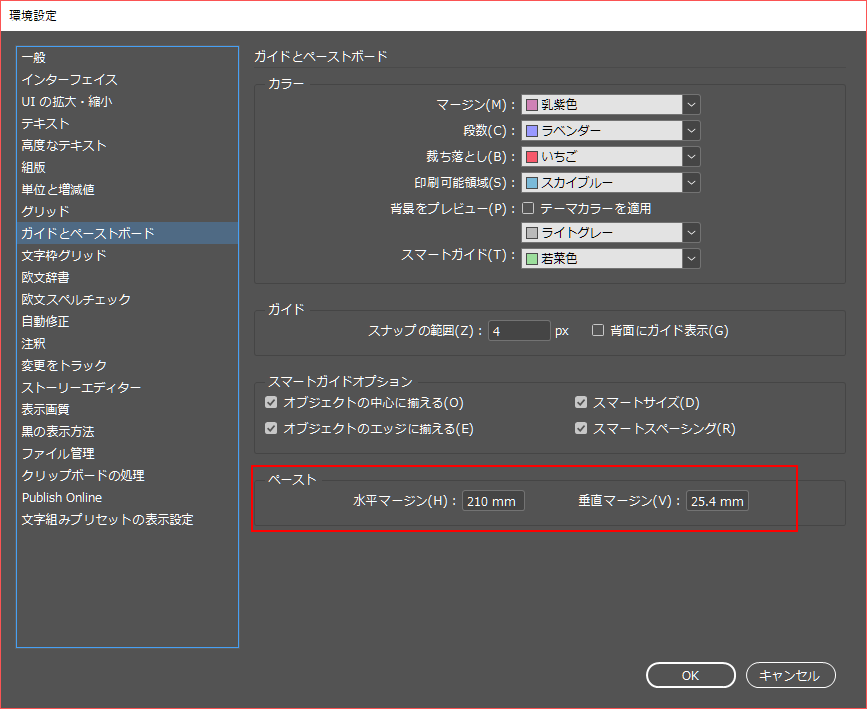Image resolution: width=867 pixels, height=709 pixels.
Task: Select ガイドとペーストボード category
Action: pyautogui.click(x=128, y=233)
